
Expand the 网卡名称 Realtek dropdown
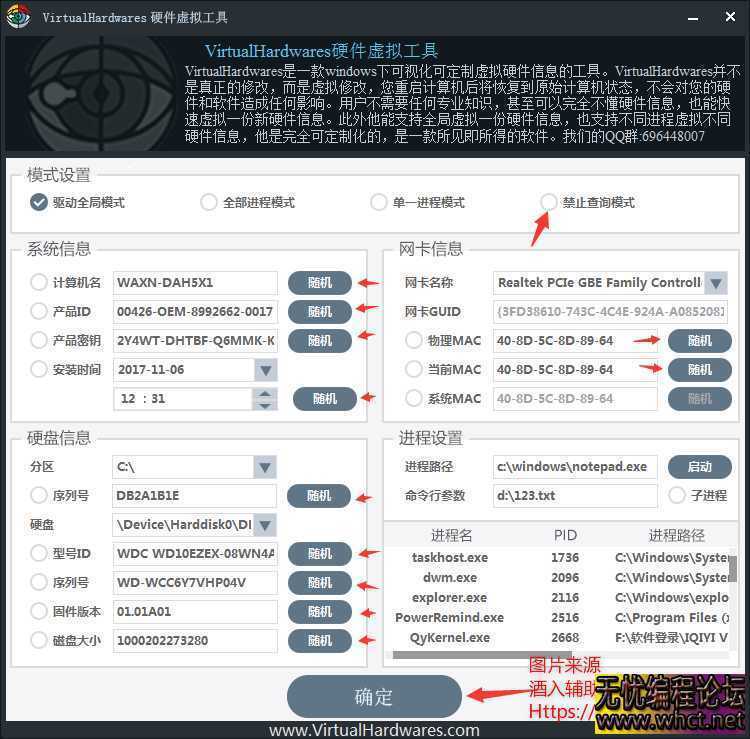pyautogui.click(x=716, y=283)
